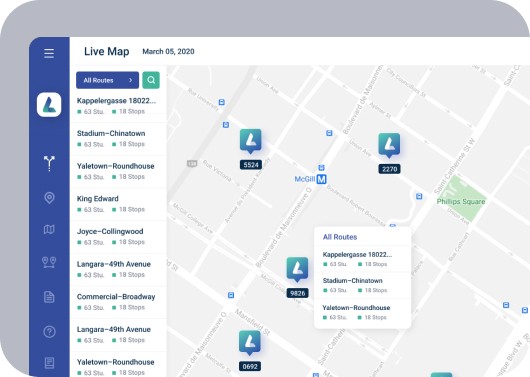530x377 pixels.
Task: Open the hamburger menu in sidebar
Action: click(x=49, y=53)
